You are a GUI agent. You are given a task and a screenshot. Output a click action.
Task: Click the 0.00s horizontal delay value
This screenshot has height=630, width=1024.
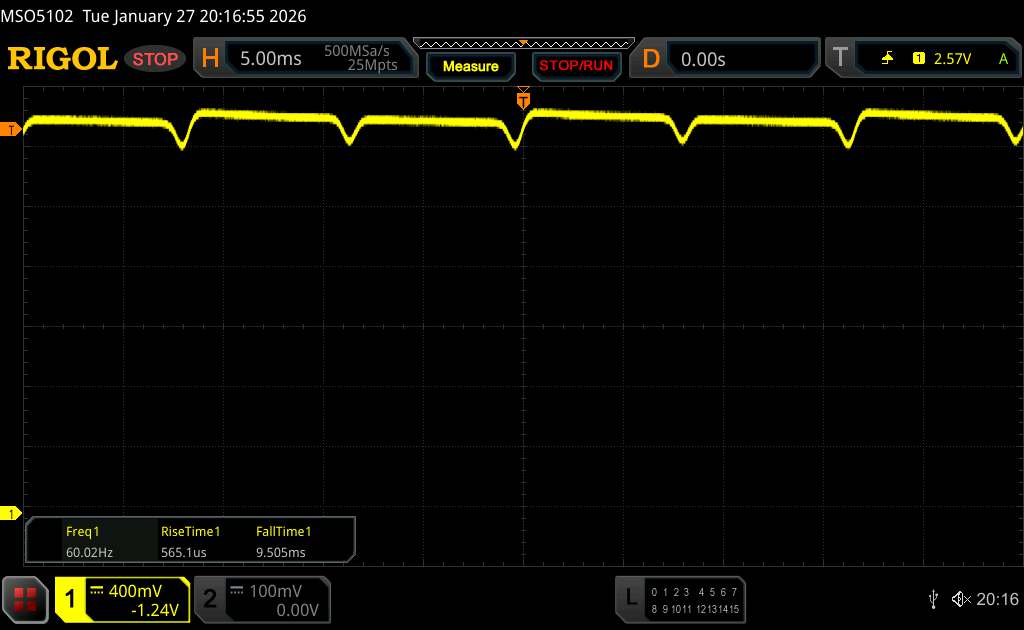703,59
